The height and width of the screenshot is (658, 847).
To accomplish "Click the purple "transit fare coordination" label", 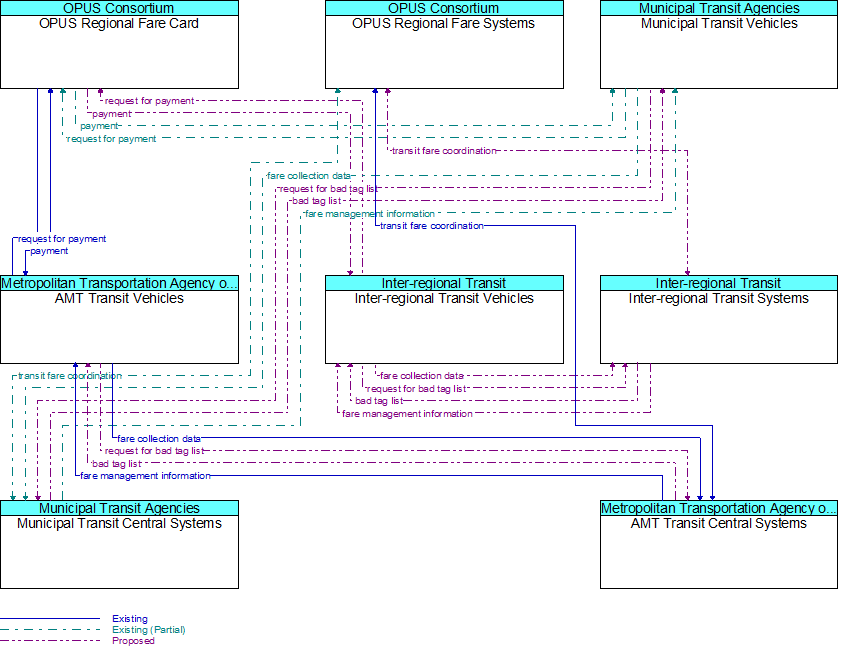I will coord(444,151).
